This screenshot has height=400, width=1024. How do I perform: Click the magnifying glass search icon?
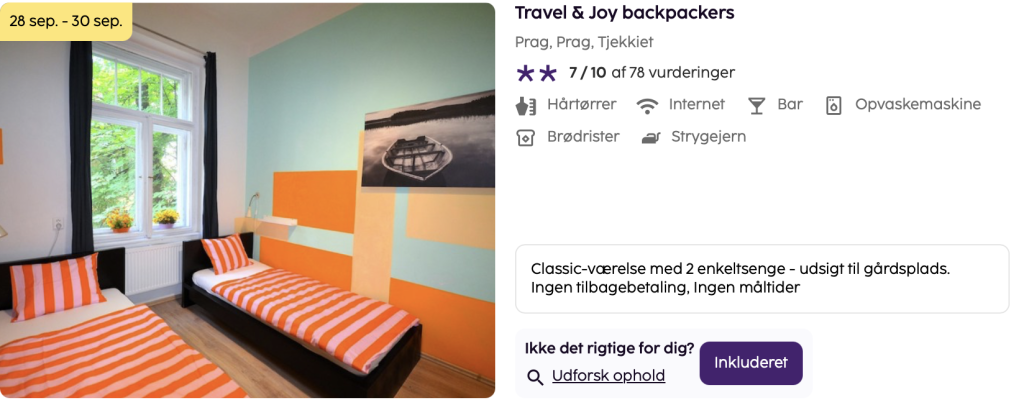(536, 377)
